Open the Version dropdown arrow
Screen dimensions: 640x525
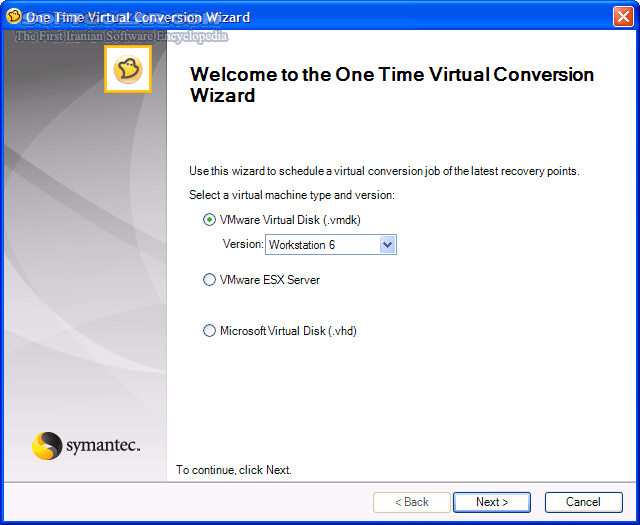[387, 245]
